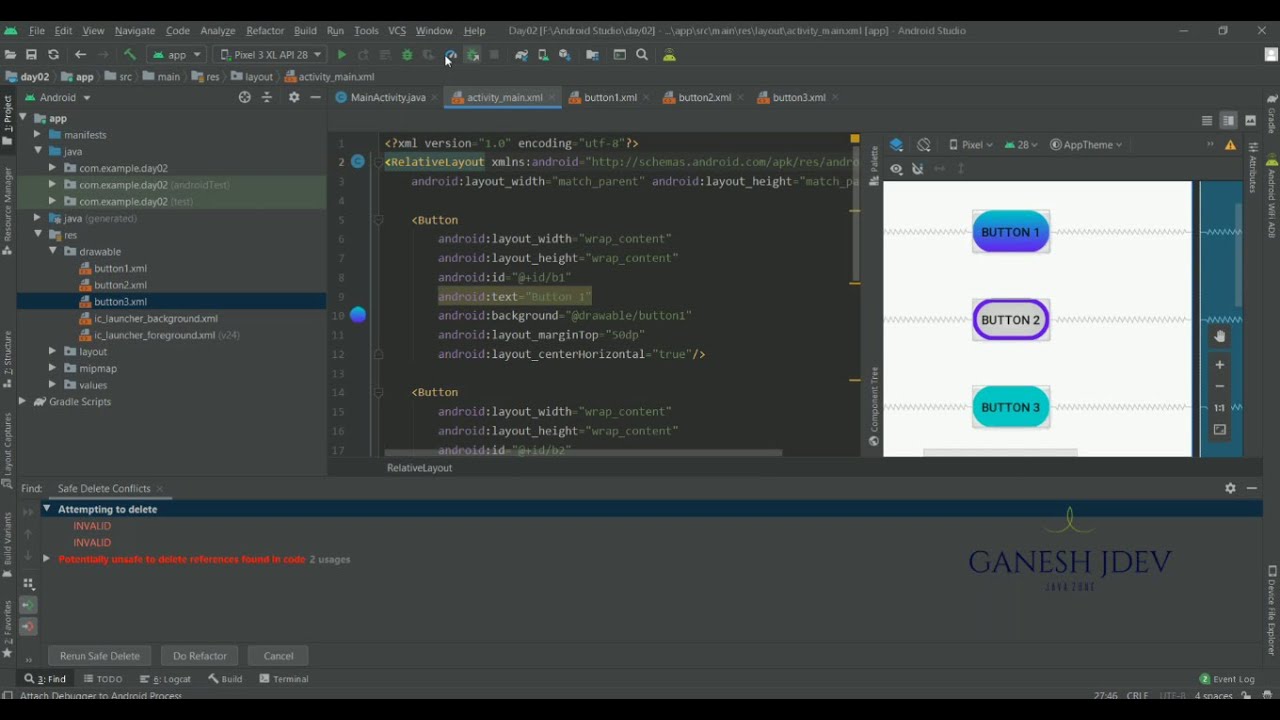Select button3.xml in drawable folder

(x=120, y=302)
